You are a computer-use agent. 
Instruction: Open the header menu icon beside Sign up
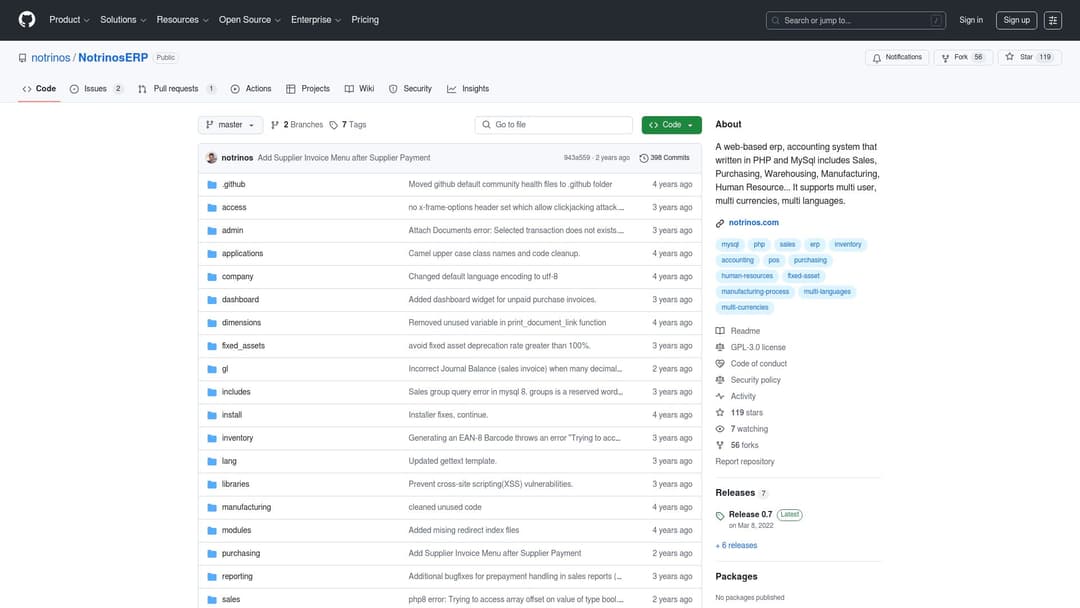[1052, 20]
